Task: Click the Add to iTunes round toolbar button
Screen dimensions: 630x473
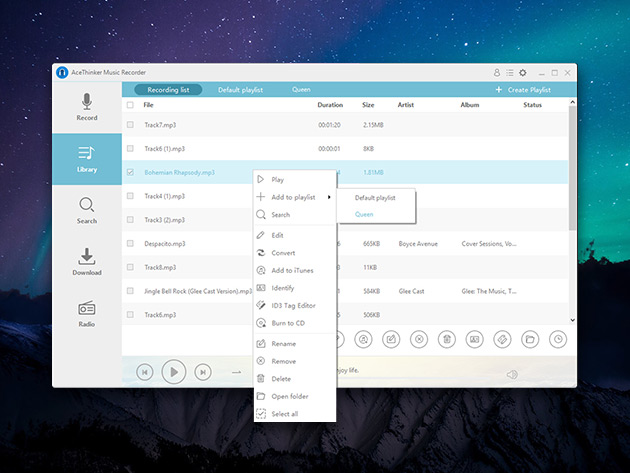Action: click(363, 339)
